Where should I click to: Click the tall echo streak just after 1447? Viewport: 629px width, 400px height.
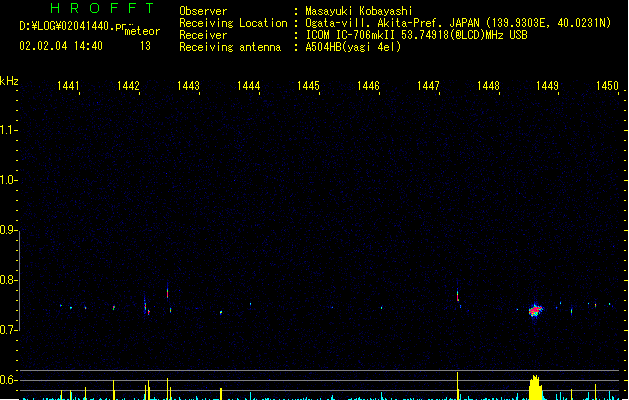(x=458, y=294)
